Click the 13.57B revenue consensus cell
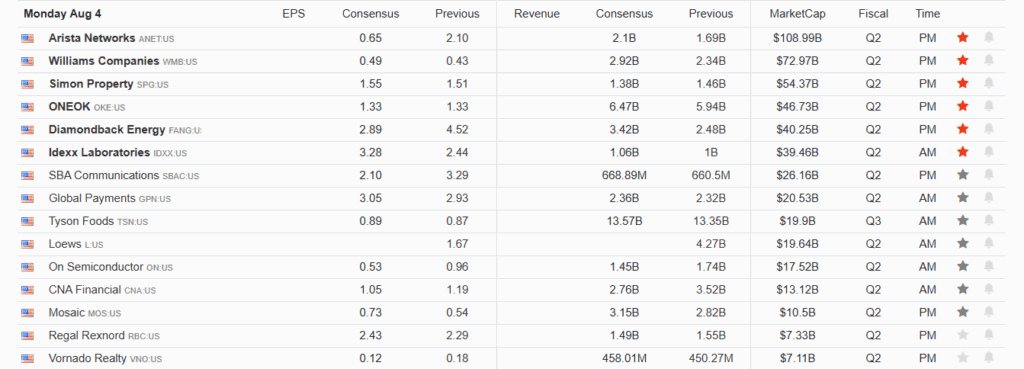 [624, 221]
